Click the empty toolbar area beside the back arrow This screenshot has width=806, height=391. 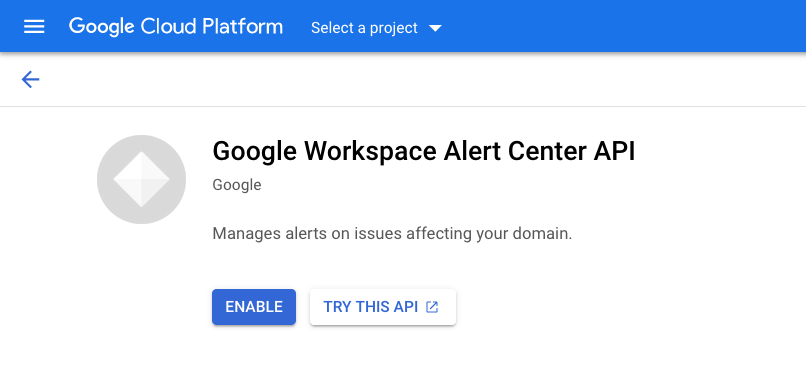coord(411,79)
